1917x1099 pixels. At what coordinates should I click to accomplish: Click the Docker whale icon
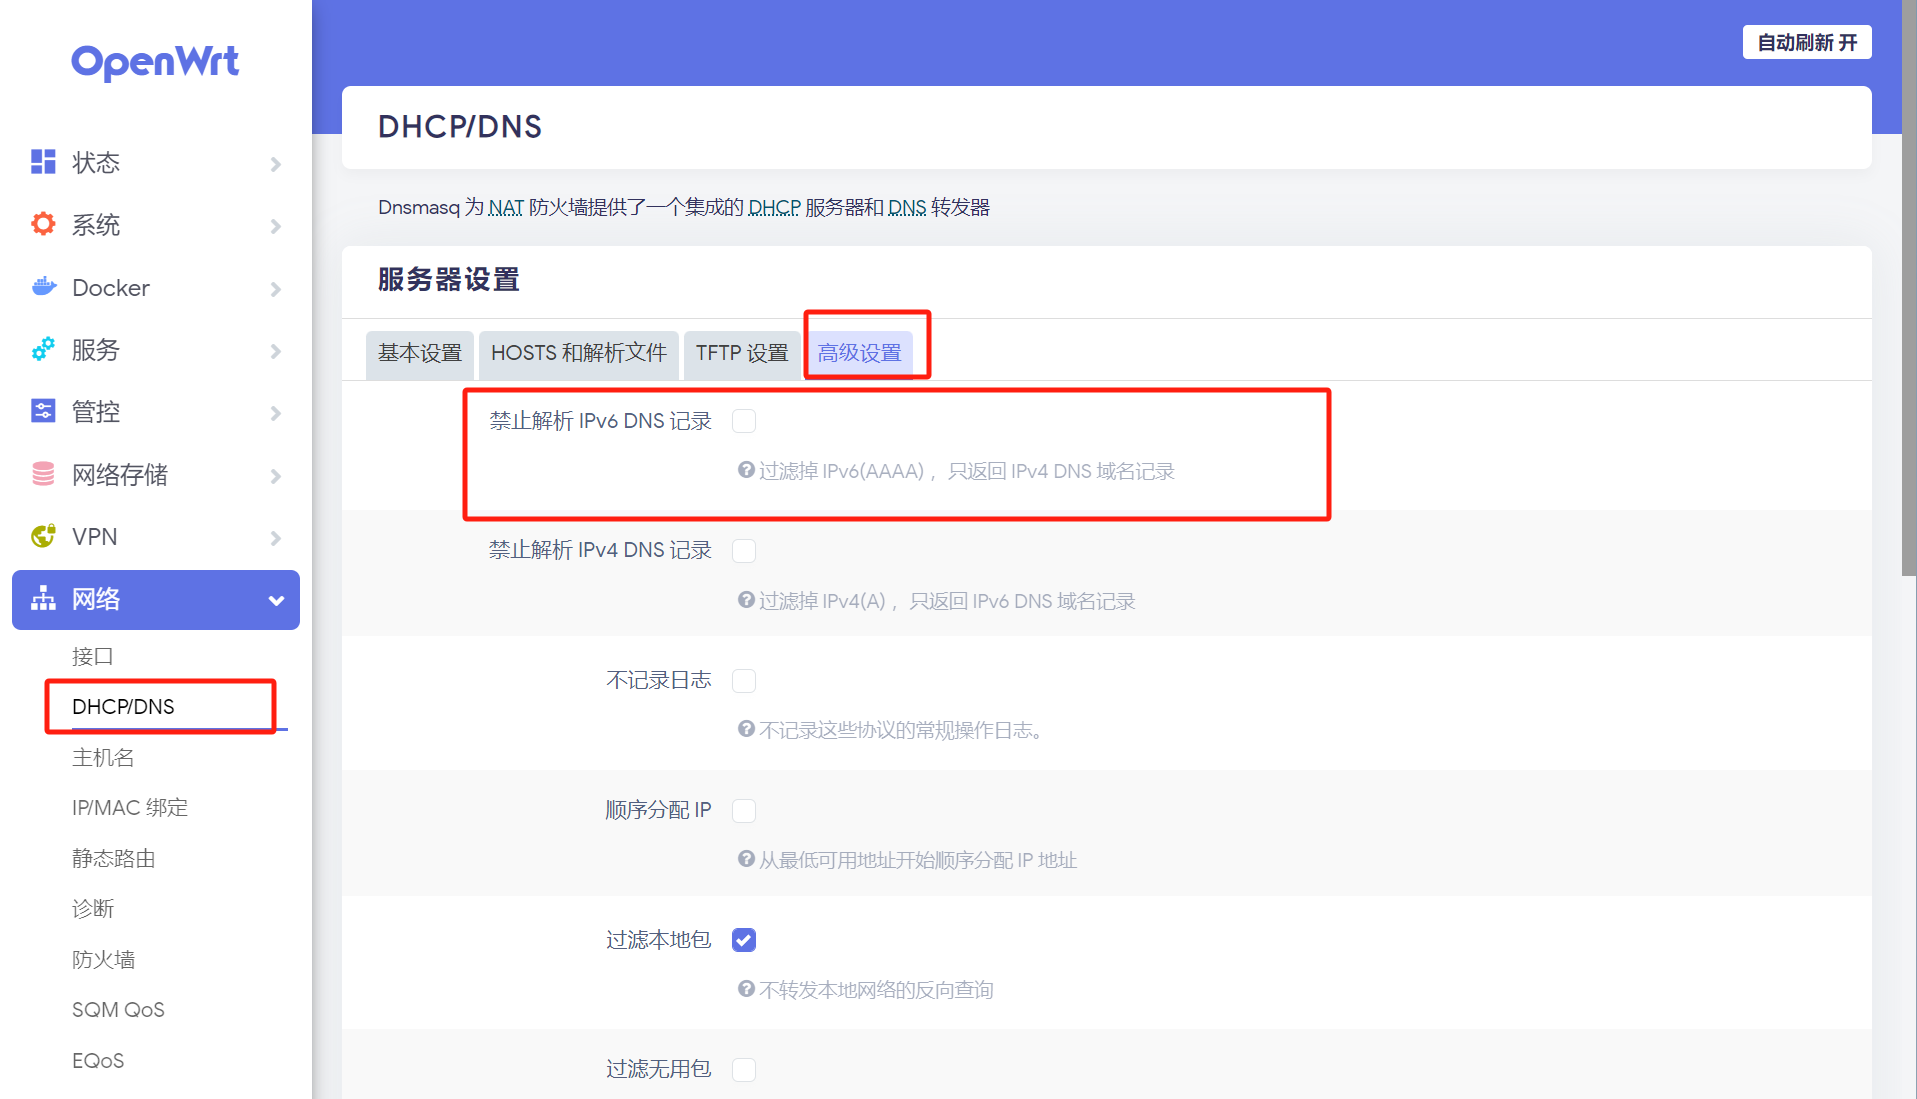43,287
